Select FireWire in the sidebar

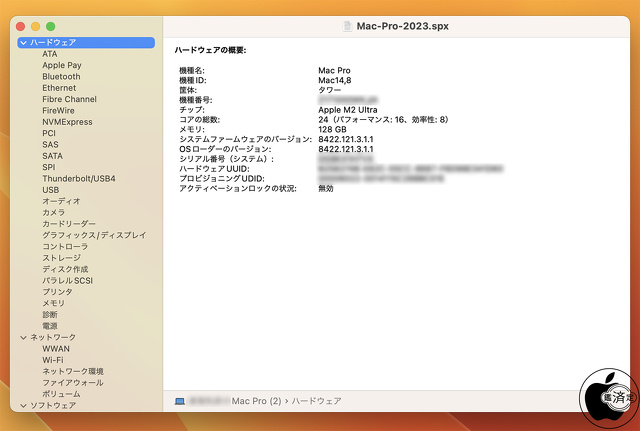click(x=58, y=111)
